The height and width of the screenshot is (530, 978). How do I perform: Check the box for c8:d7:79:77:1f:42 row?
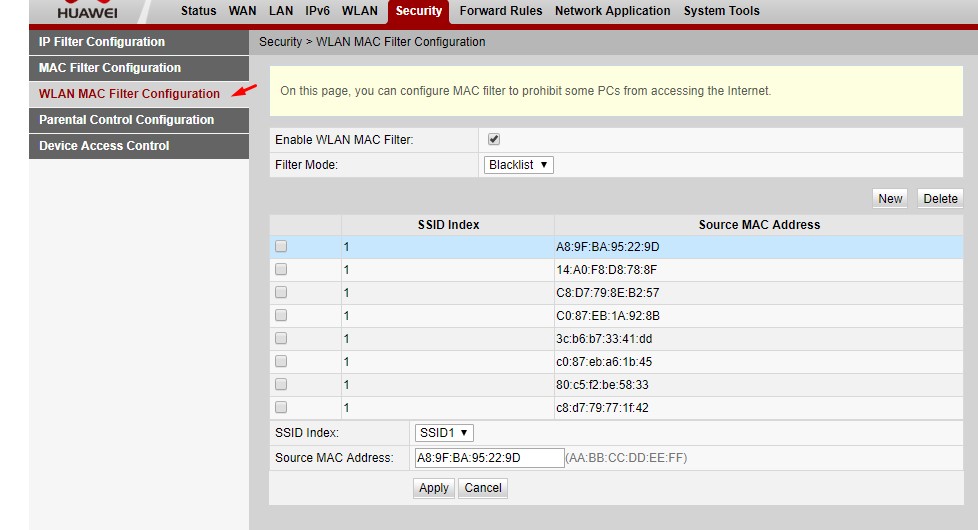coord(281,407)
